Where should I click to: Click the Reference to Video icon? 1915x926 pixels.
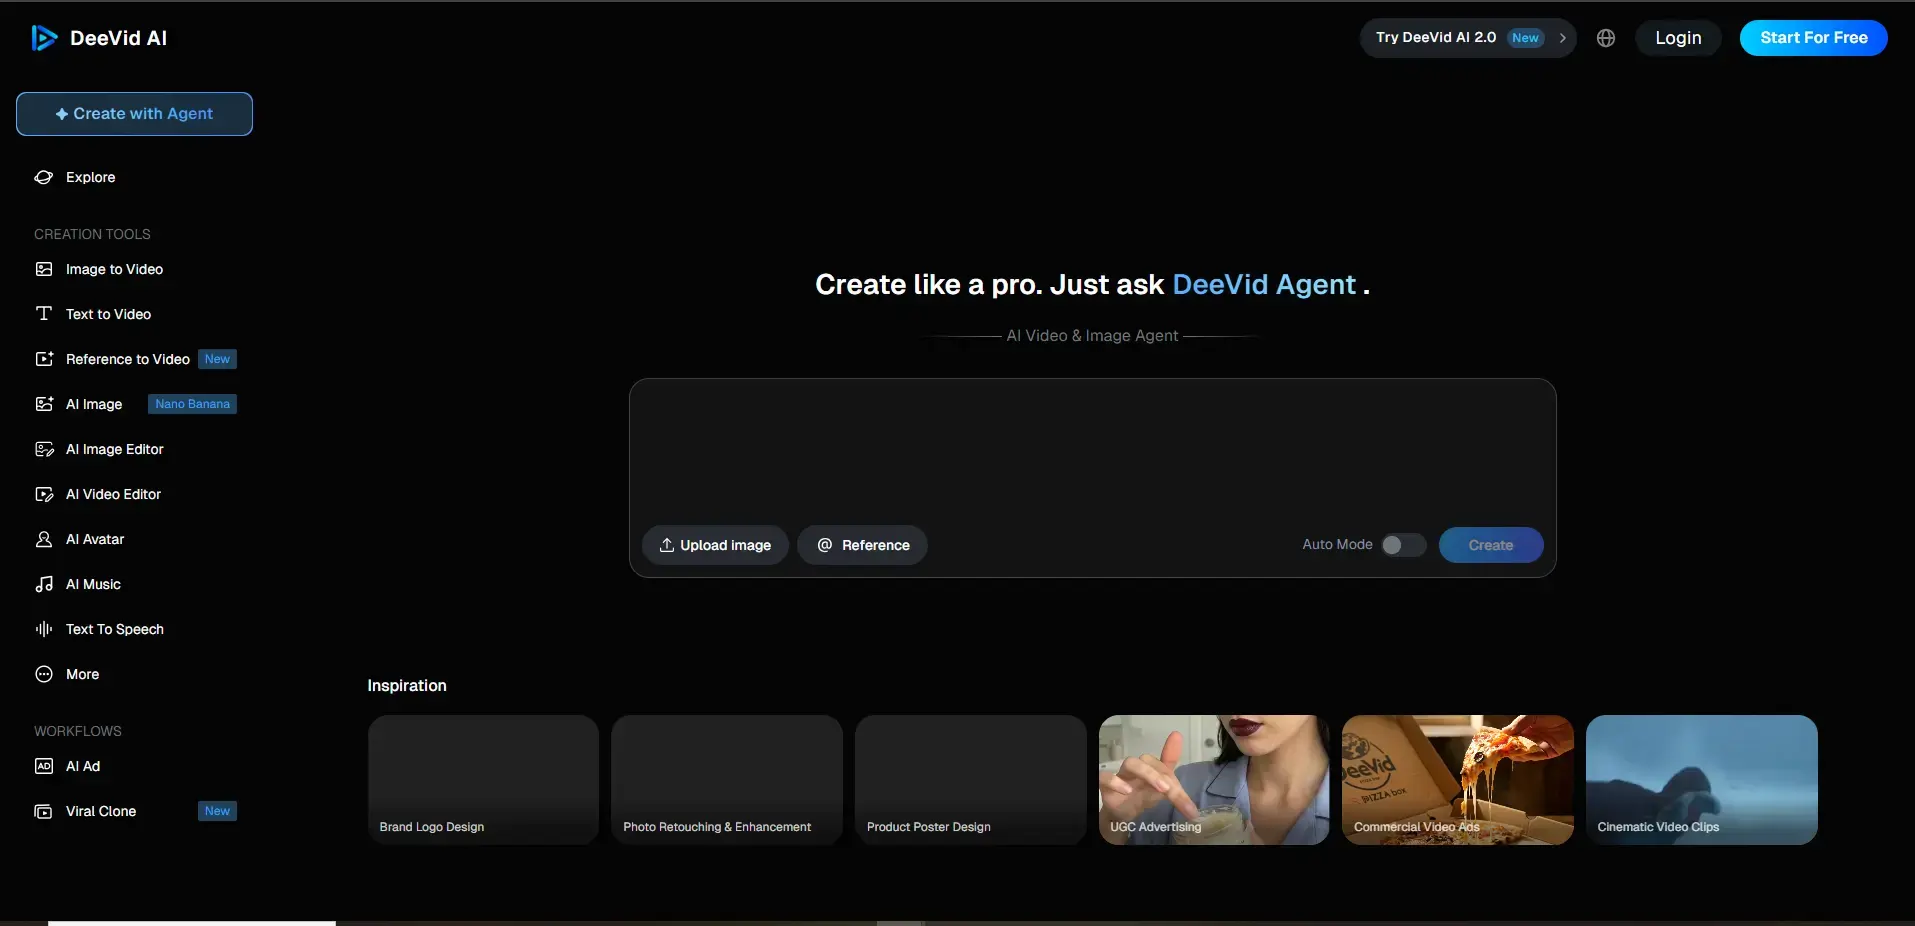pyautogui.click(x=44, y=359)
